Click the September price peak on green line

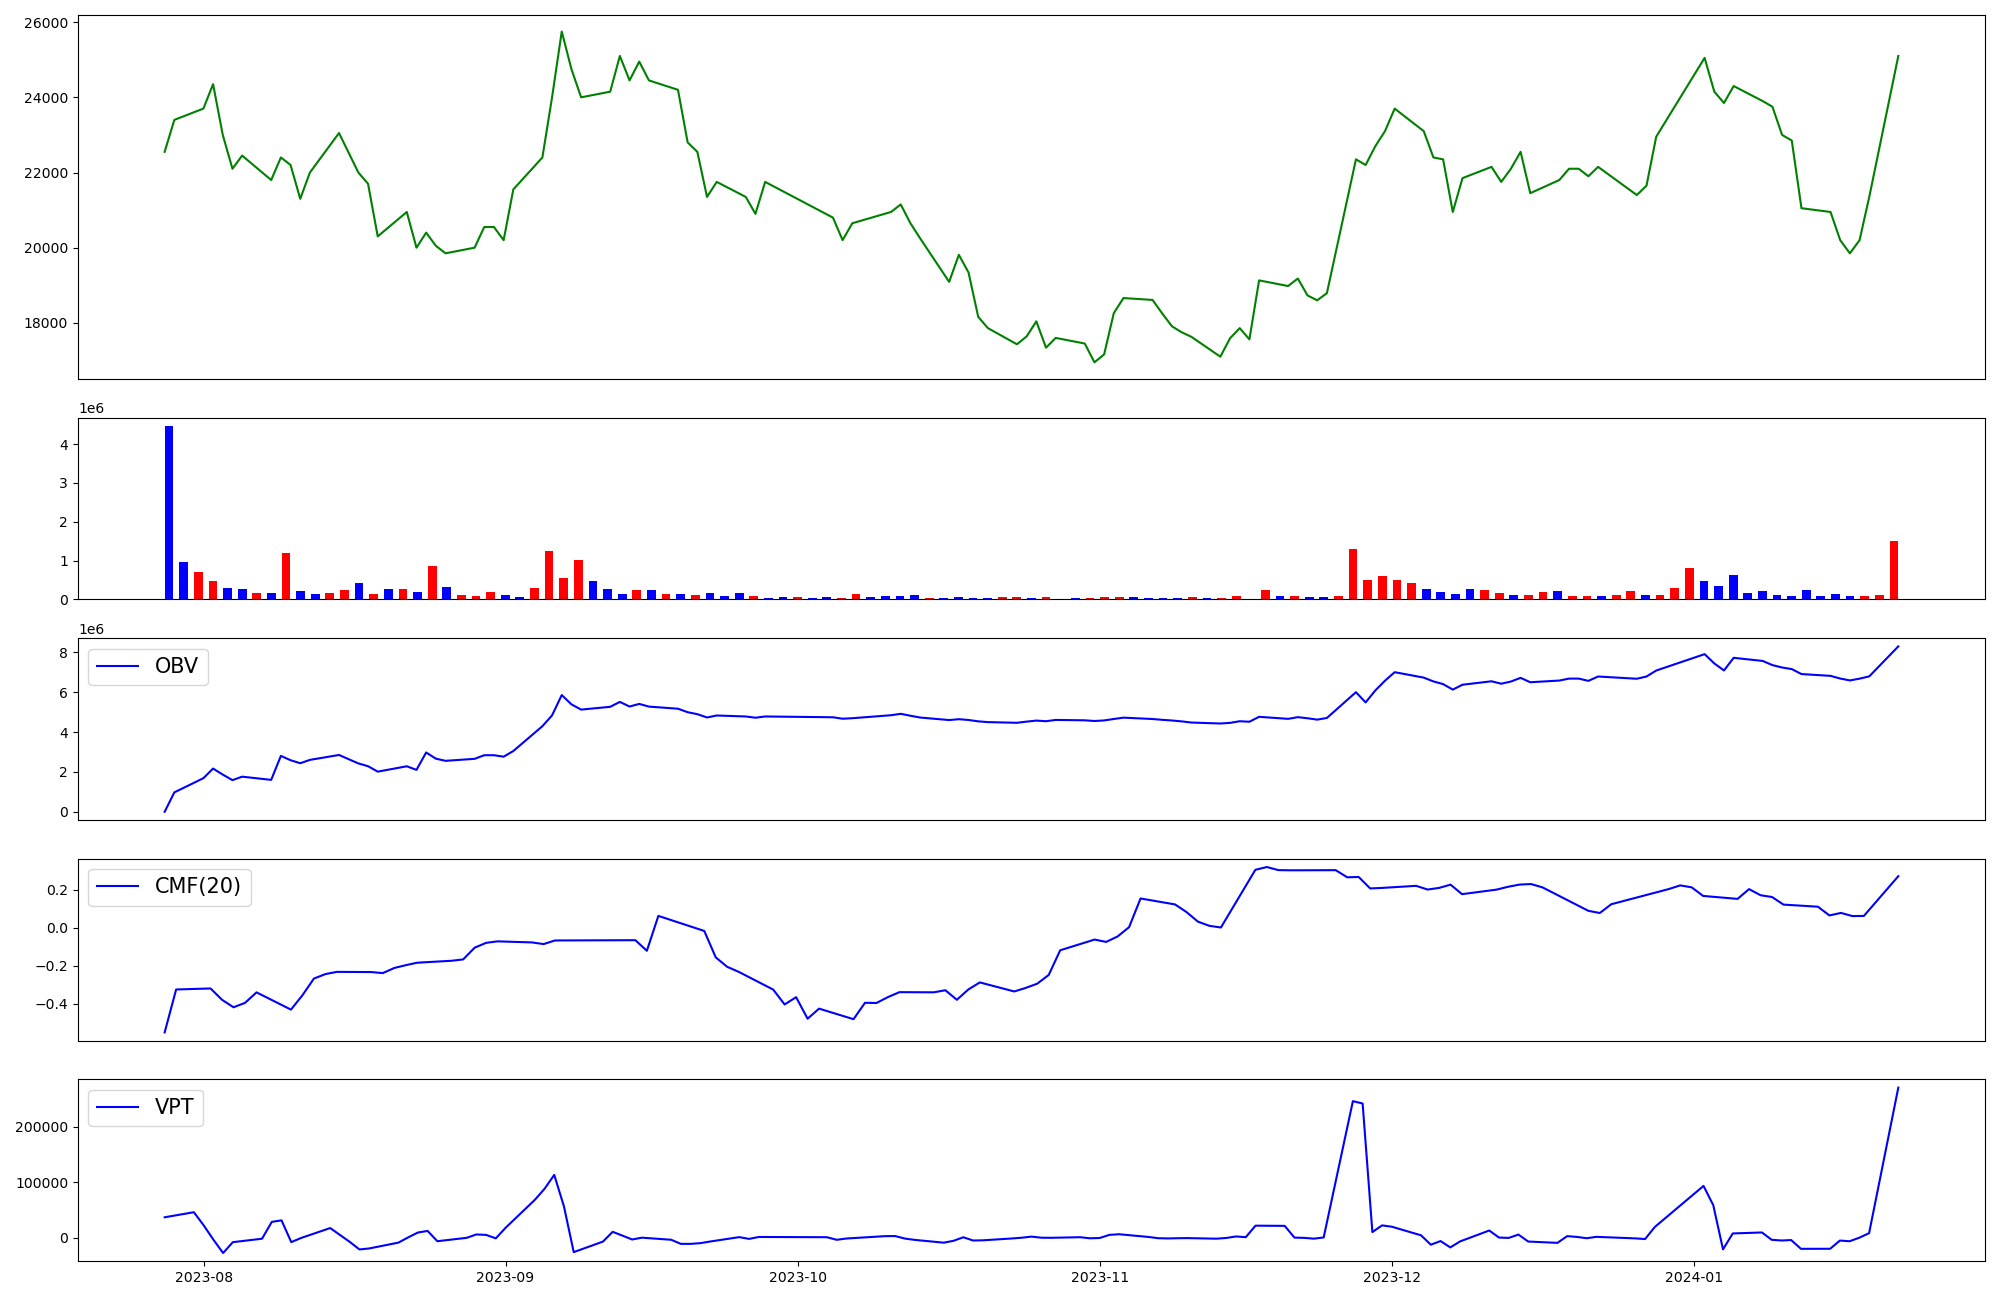tap(562, 32)
